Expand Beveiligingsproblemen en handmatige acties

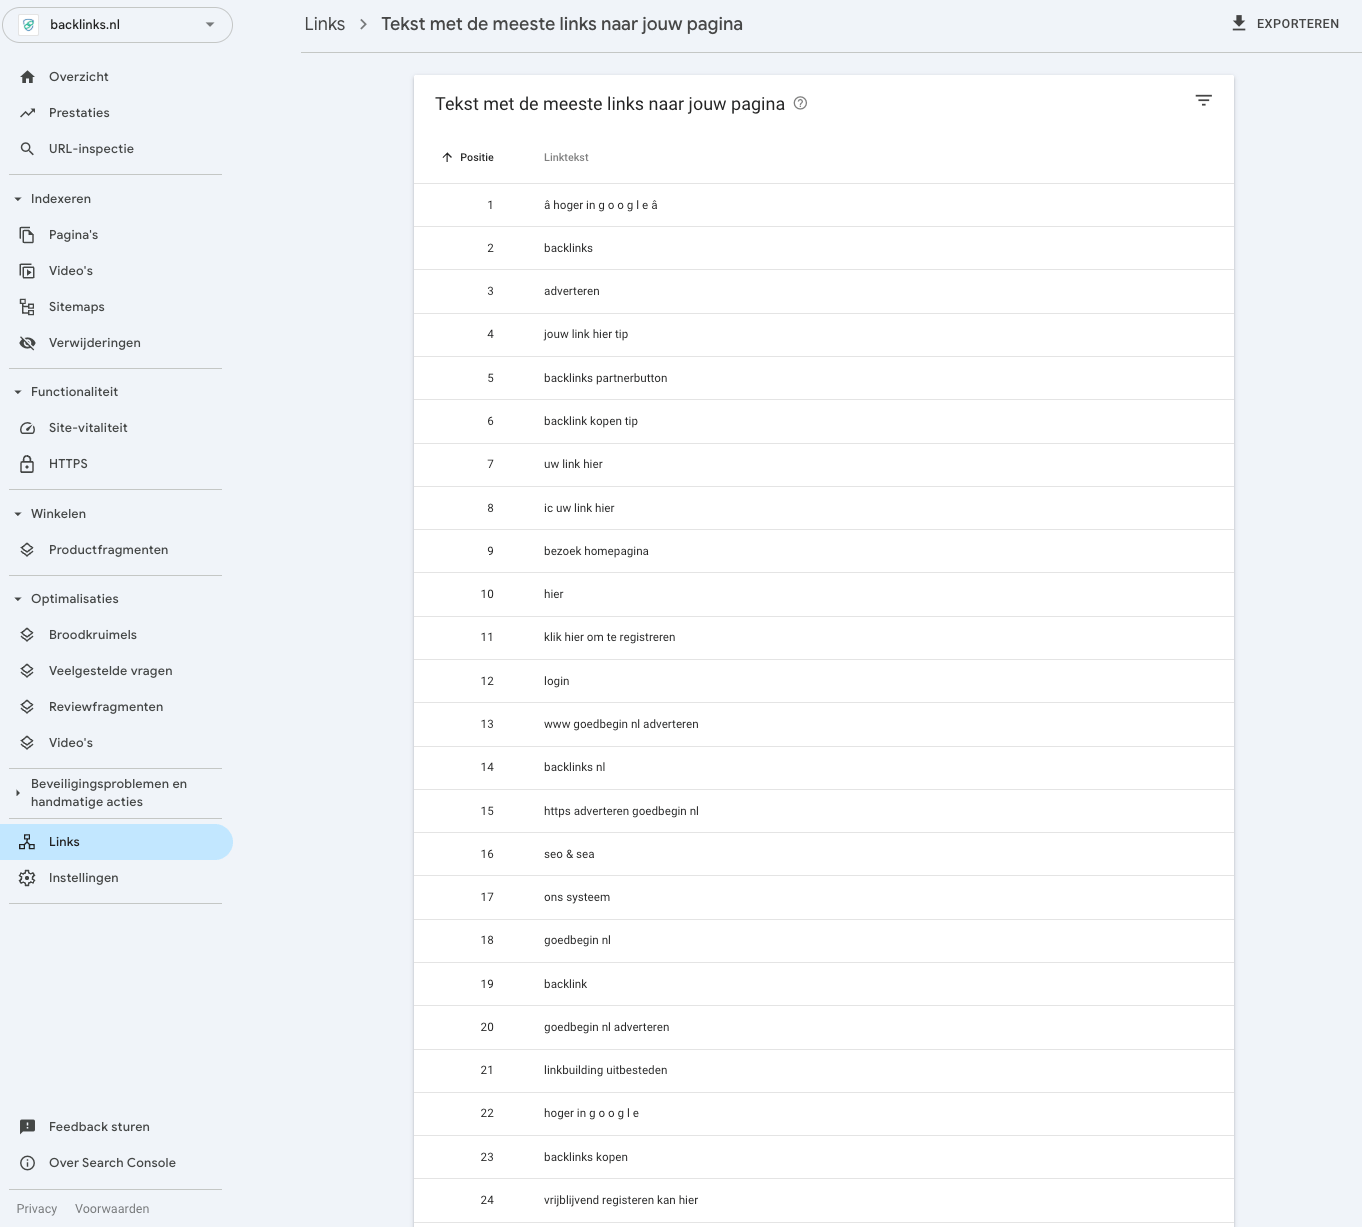pyautogui.click(x=16, y=792)
